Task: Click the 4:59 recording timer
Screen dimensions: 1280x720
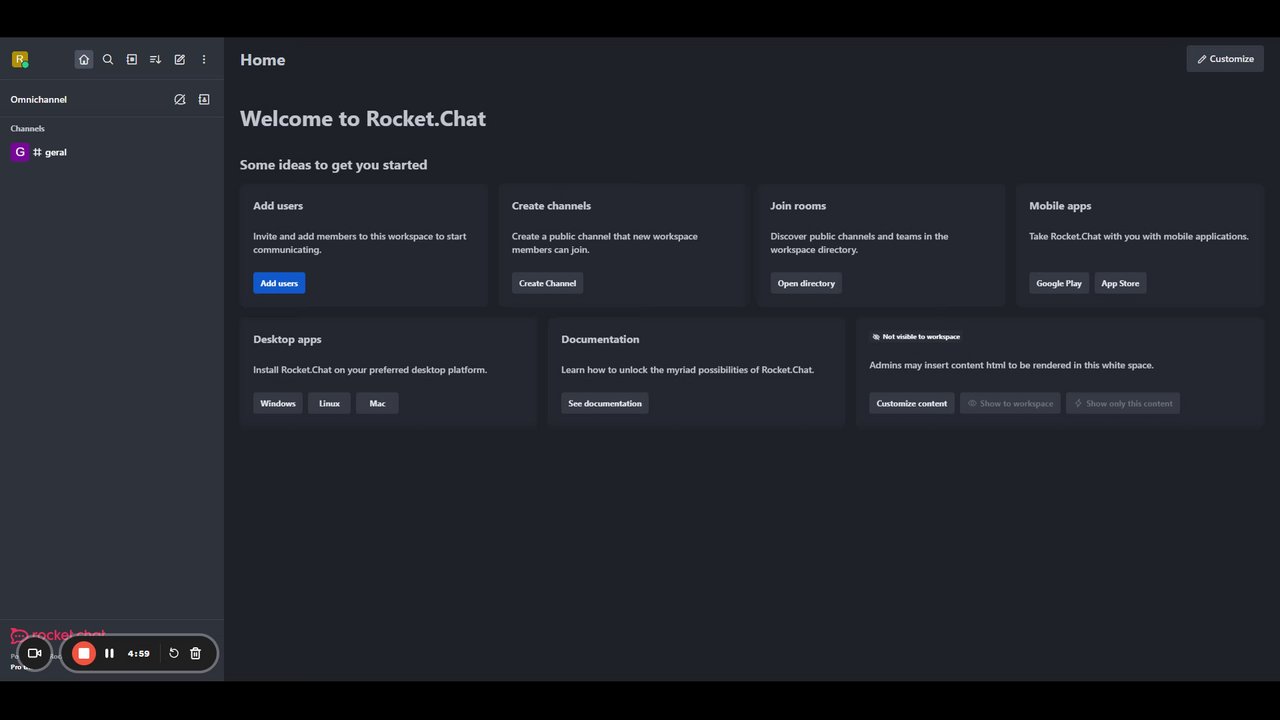Action: pyautogui.click(x=139, y=654)
